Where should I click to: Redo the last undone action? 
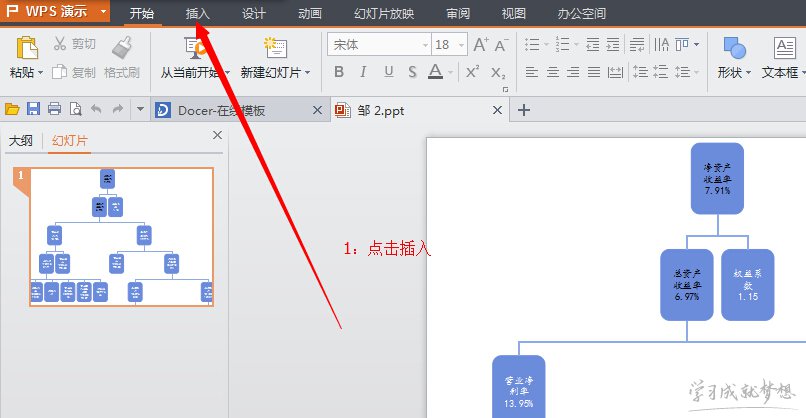(x=118, y=109)
